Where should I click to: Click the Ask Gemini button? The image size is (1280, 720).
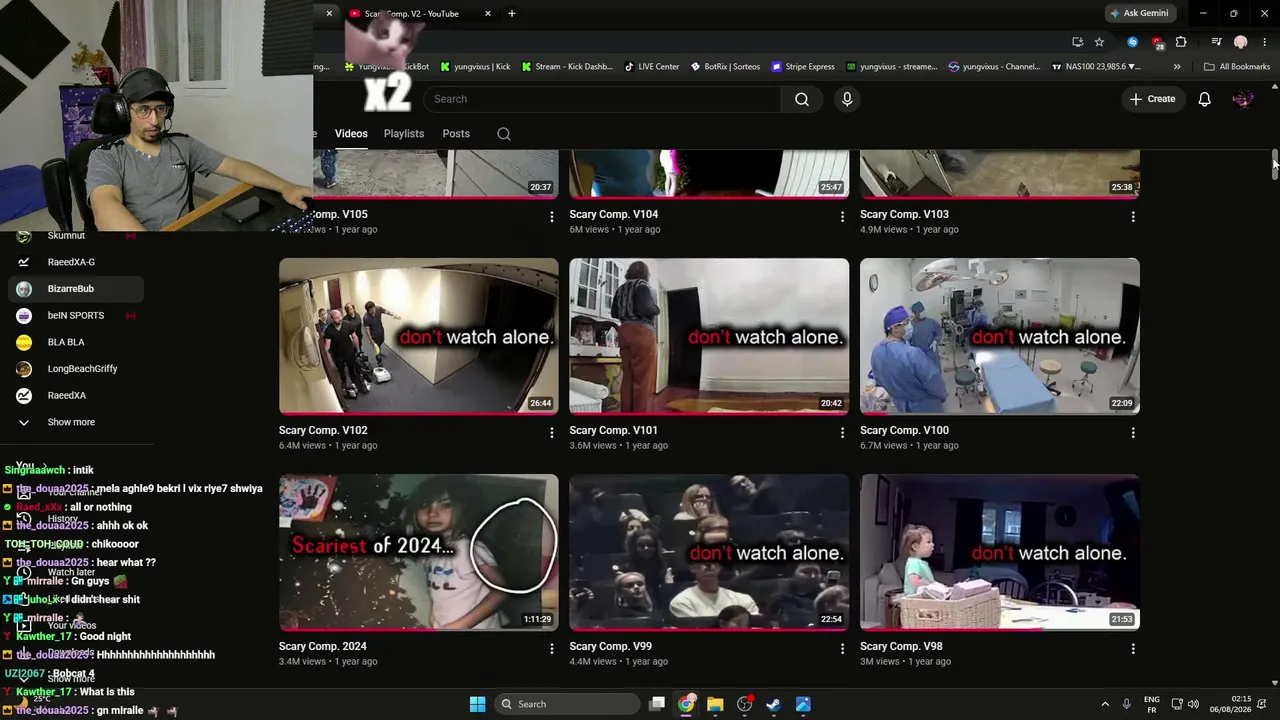pyautogui.click(x=1139, y=14)
